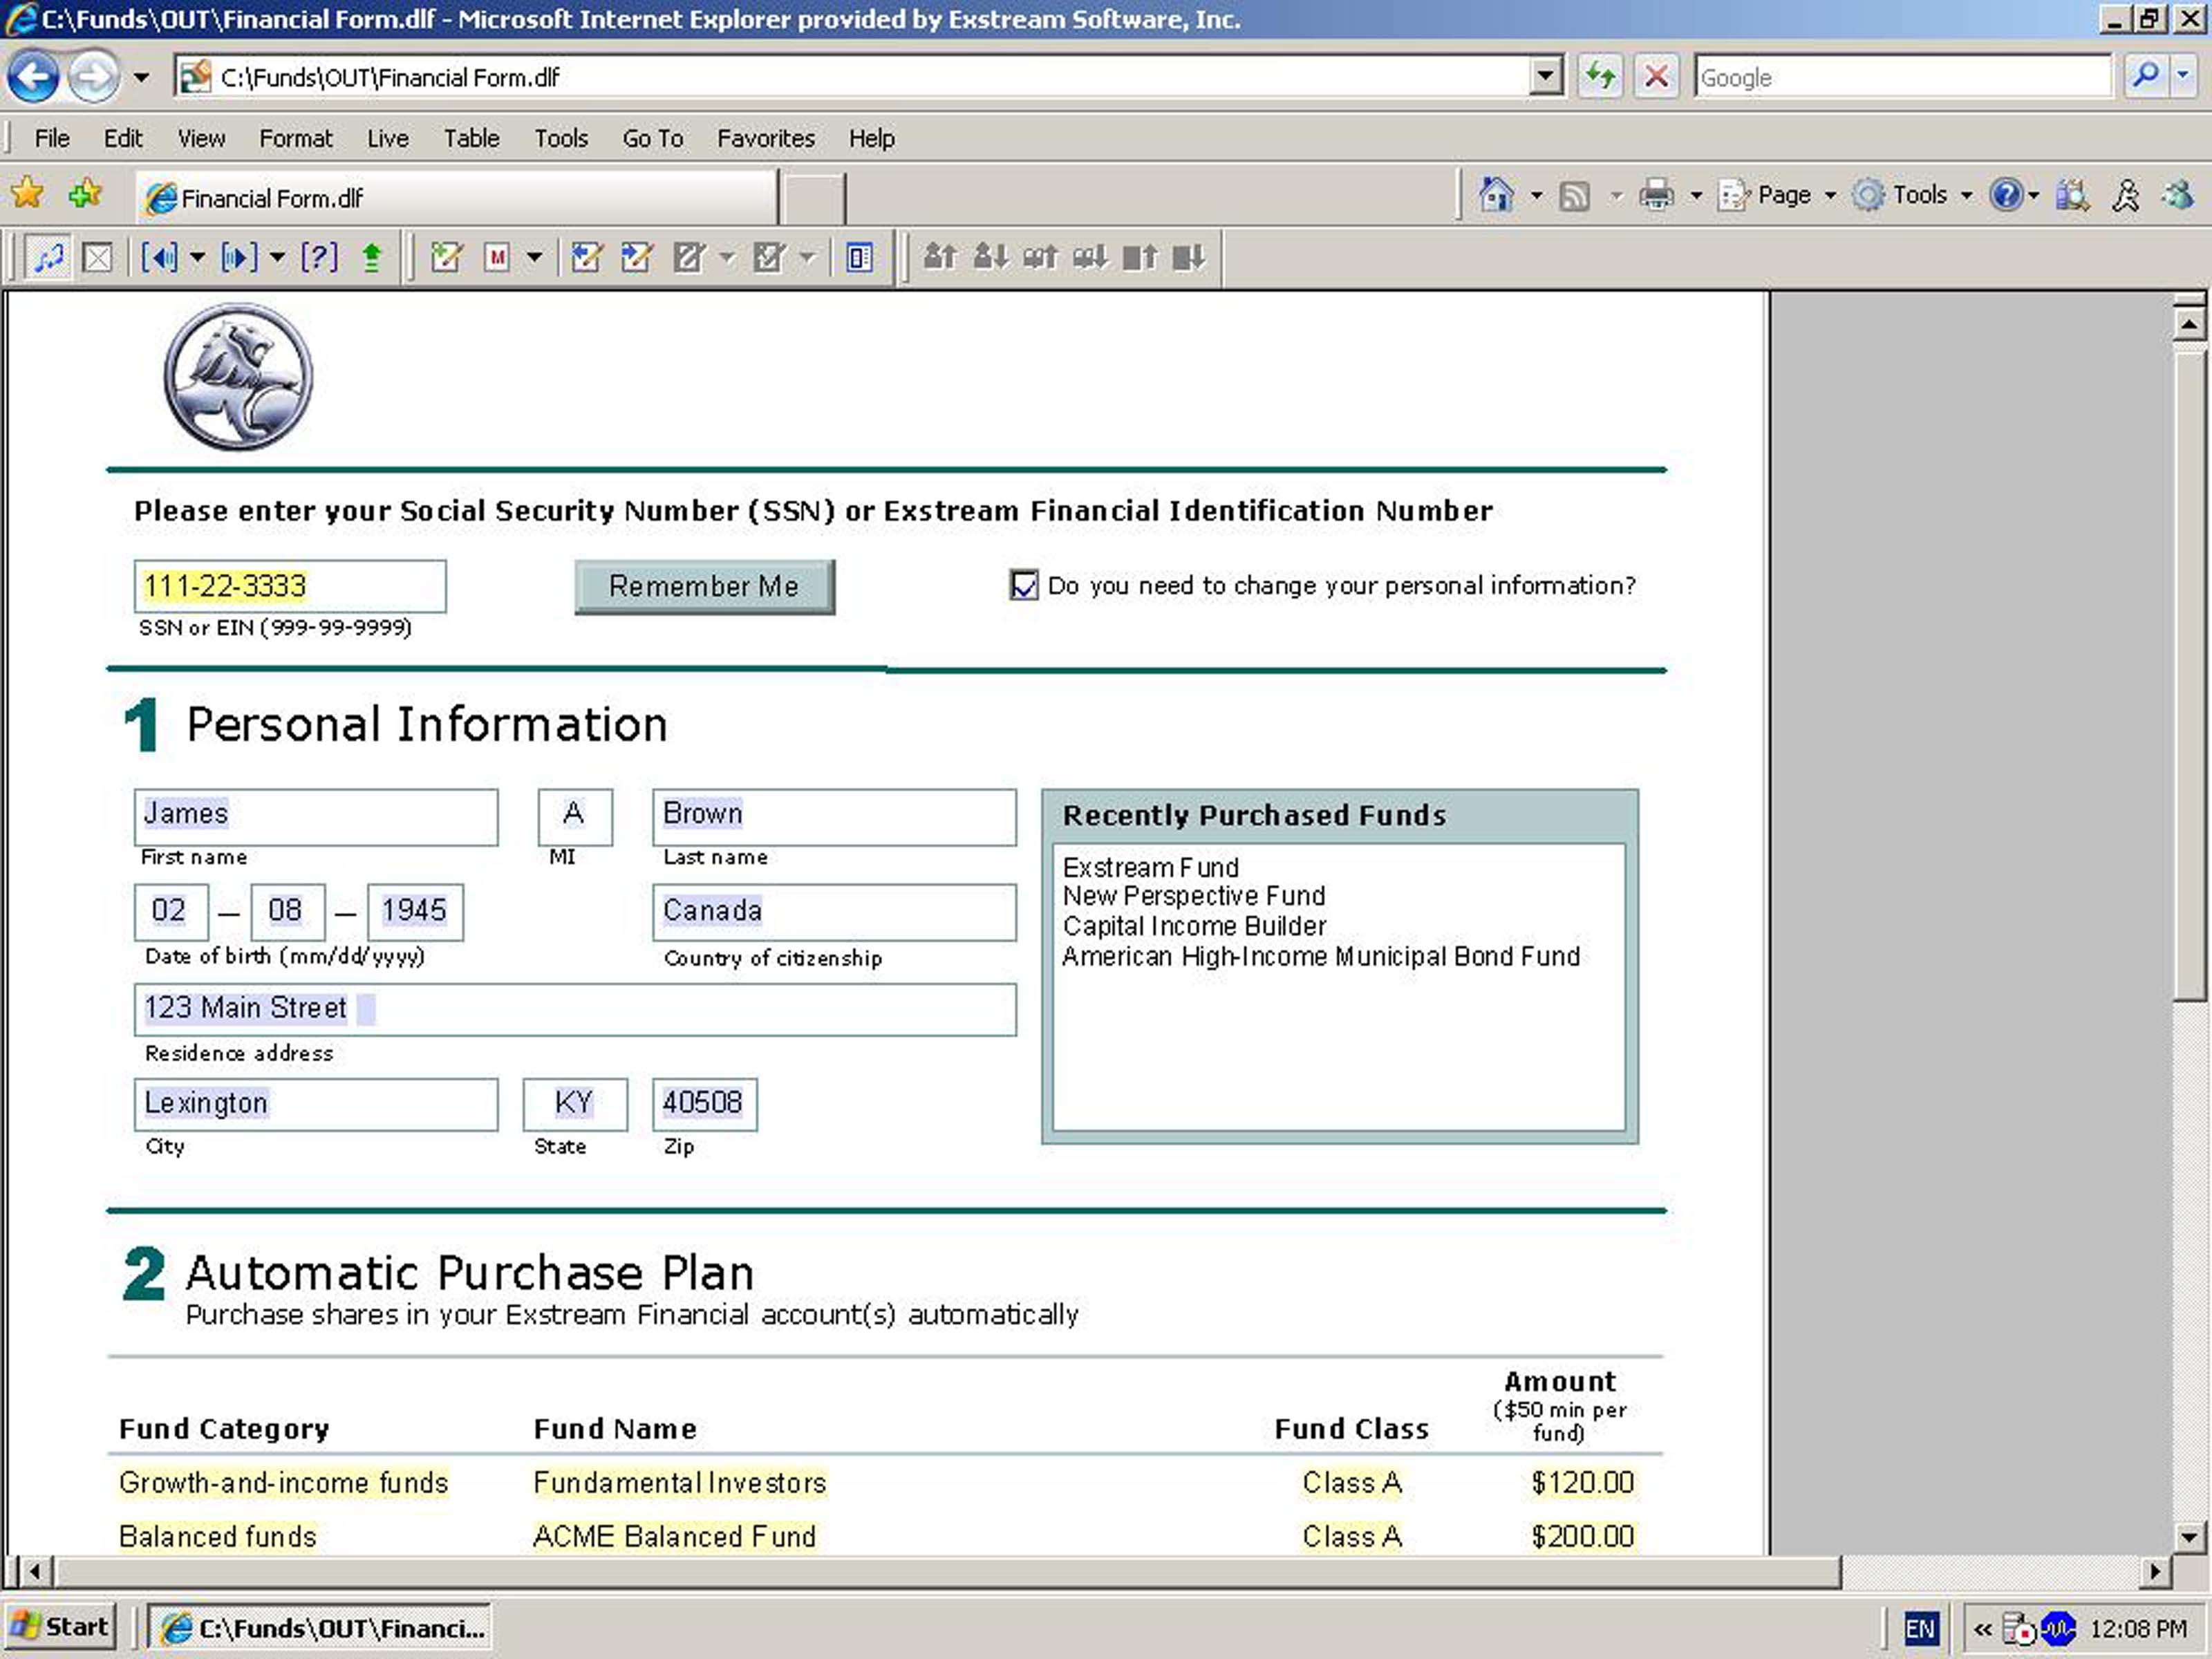Open the address bar dropdown
Viewport: 2212px width, 1659px height.
pos(1545,77)
